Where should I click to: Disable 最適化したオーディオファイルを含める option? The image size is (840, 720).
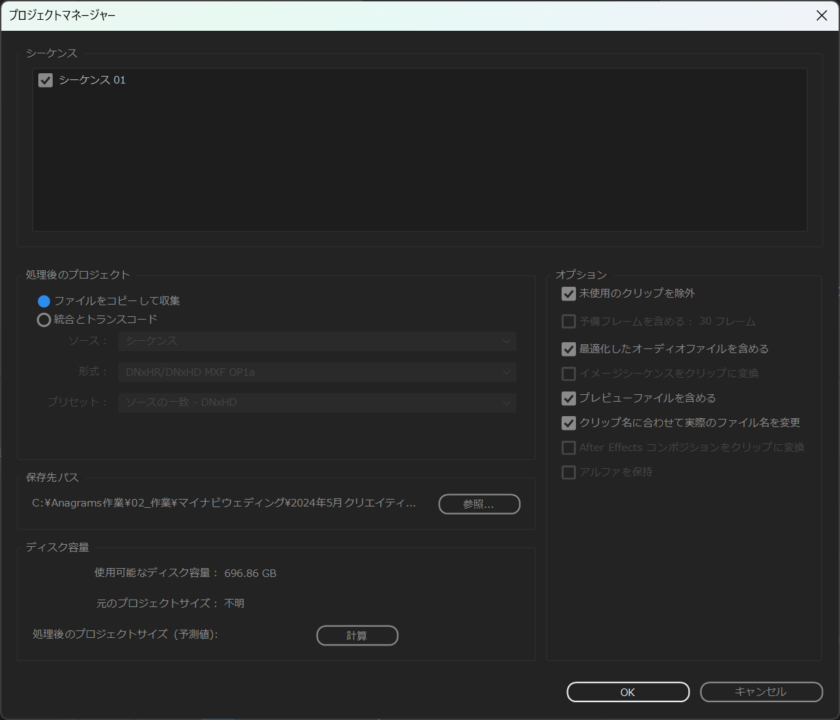point(569,349)
